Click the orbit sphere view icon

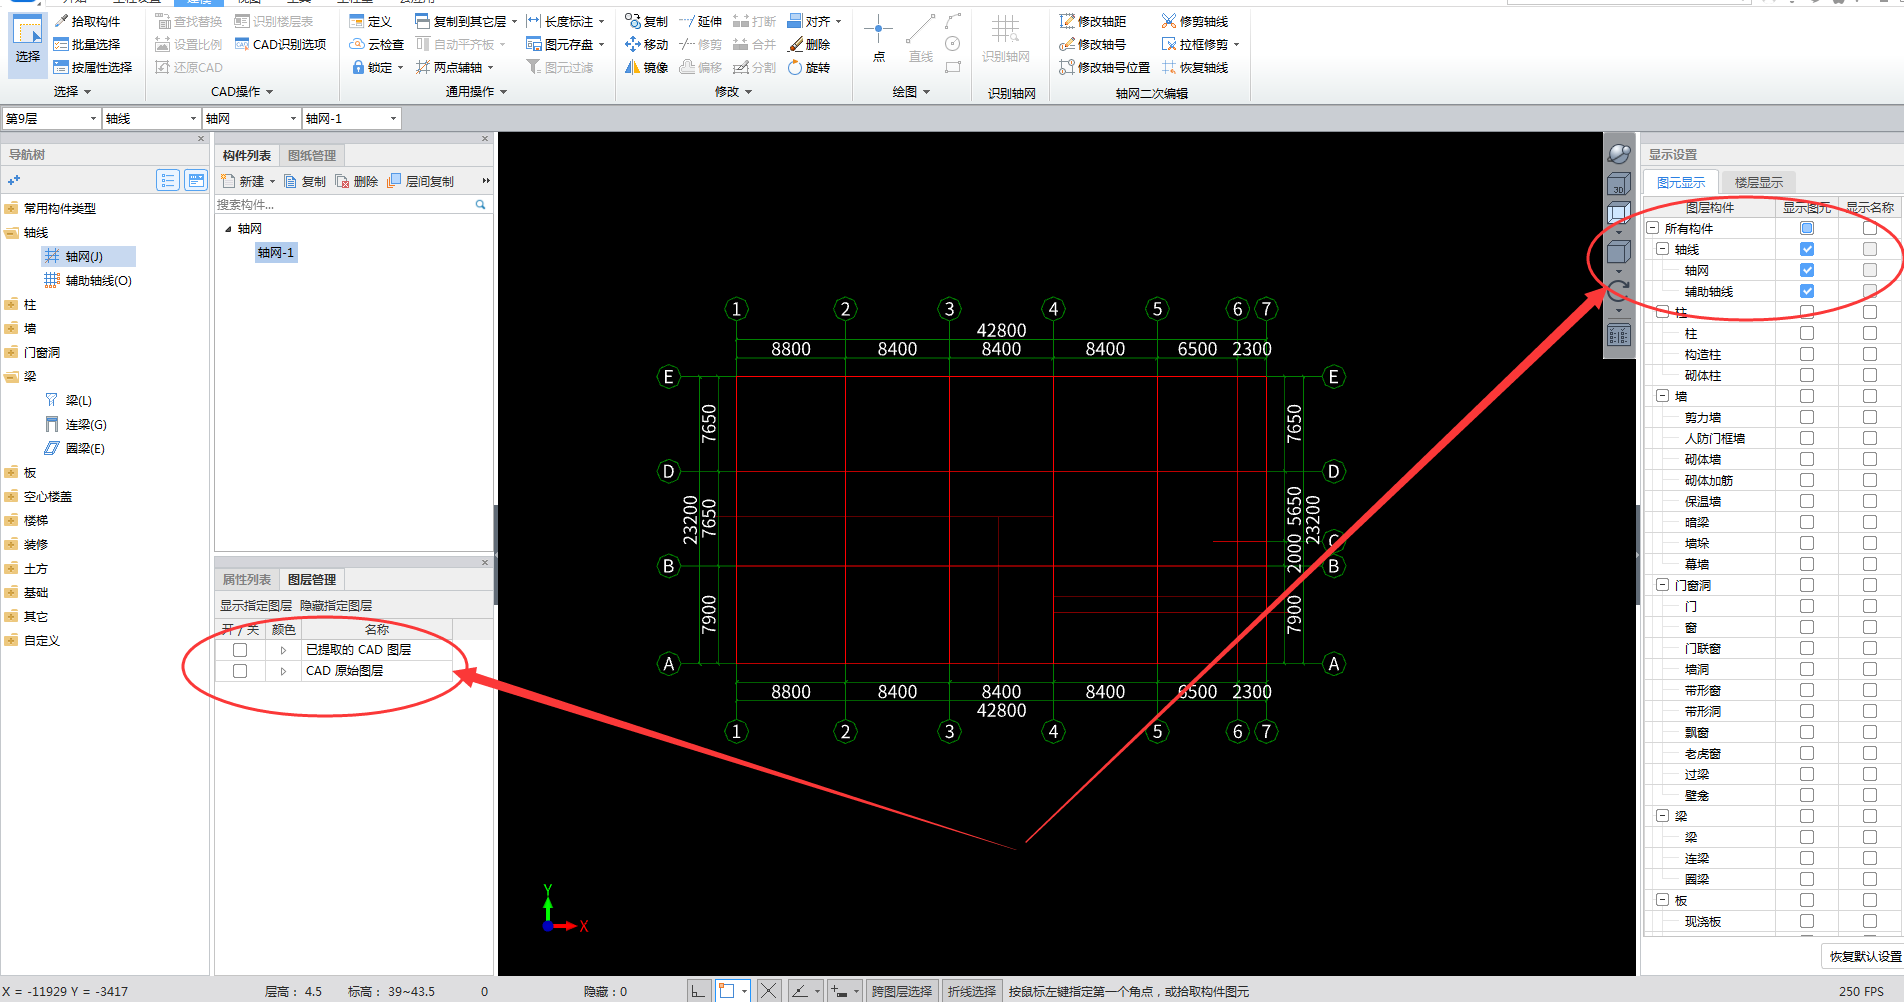coord(1619,153)
